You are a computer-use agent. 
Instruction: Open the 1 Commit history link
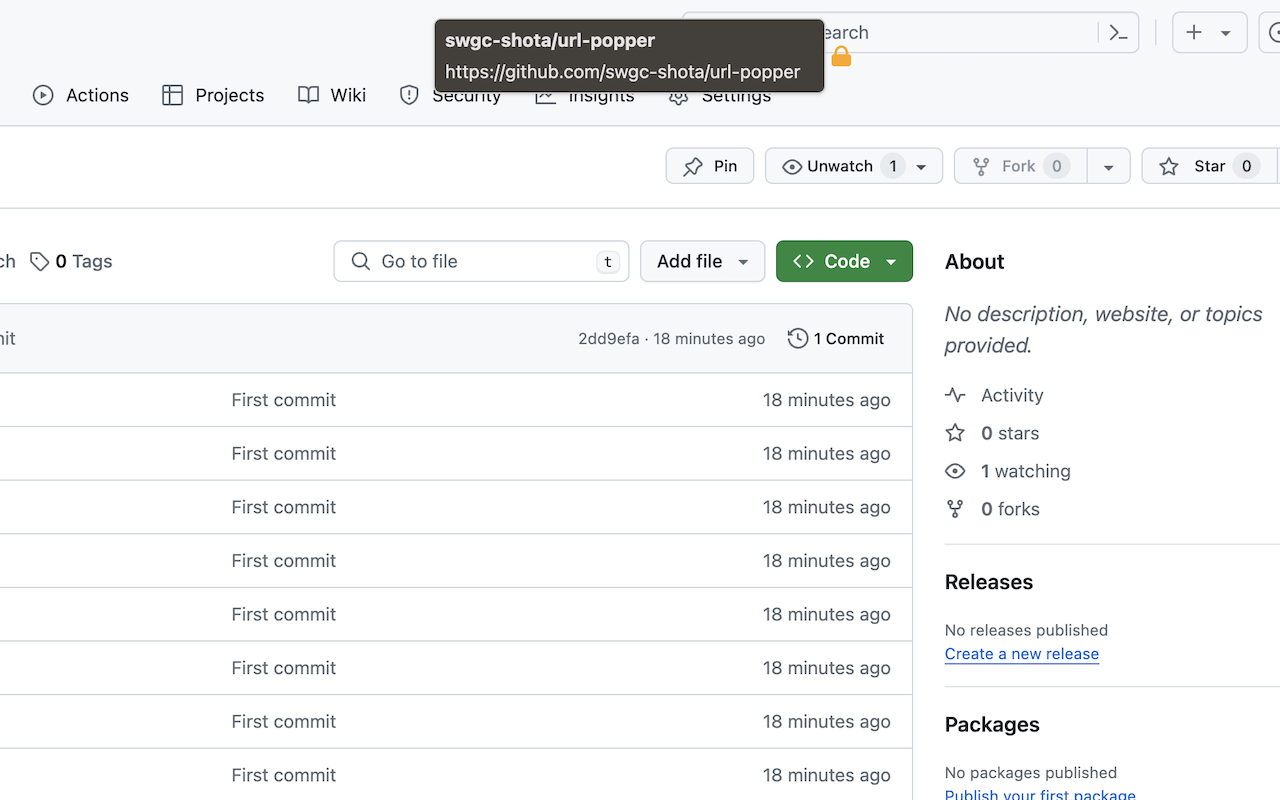pyautogui.click(x=836, y=339)
